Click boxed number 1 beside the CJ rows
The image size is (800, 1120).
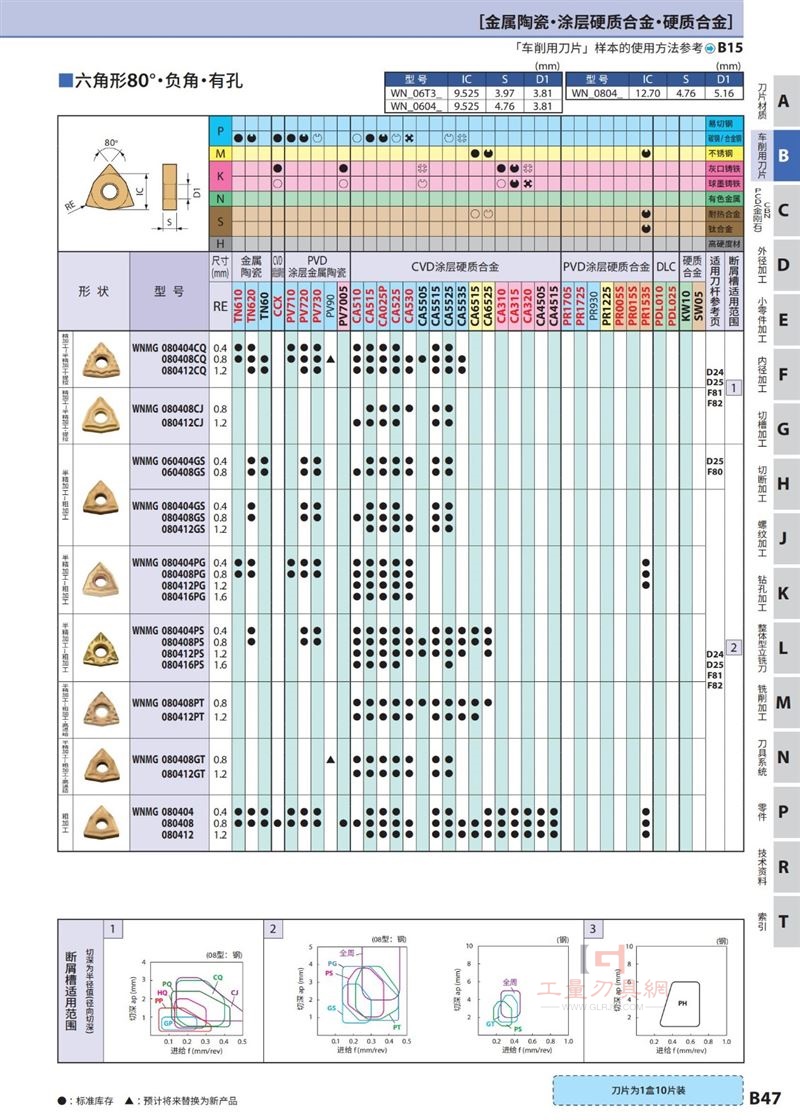(x=733, y=388)
